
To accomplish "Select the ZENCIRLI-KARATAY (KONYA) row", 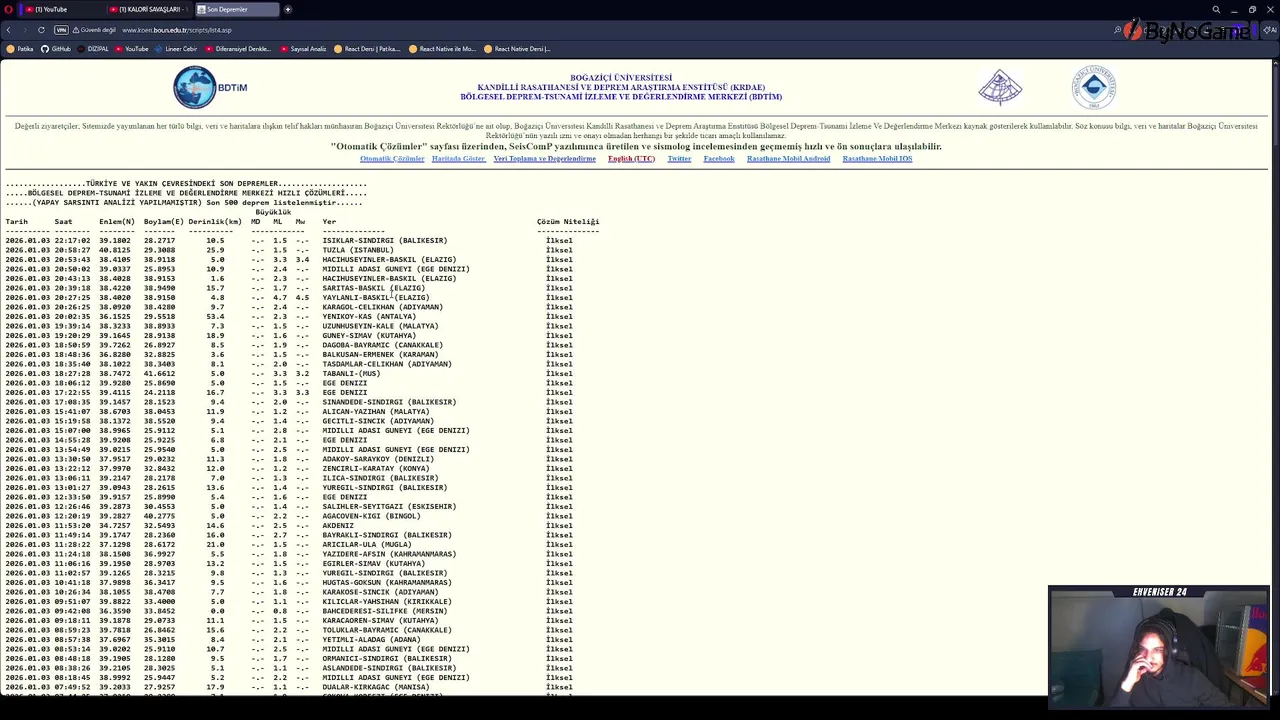I will point(289,469).
